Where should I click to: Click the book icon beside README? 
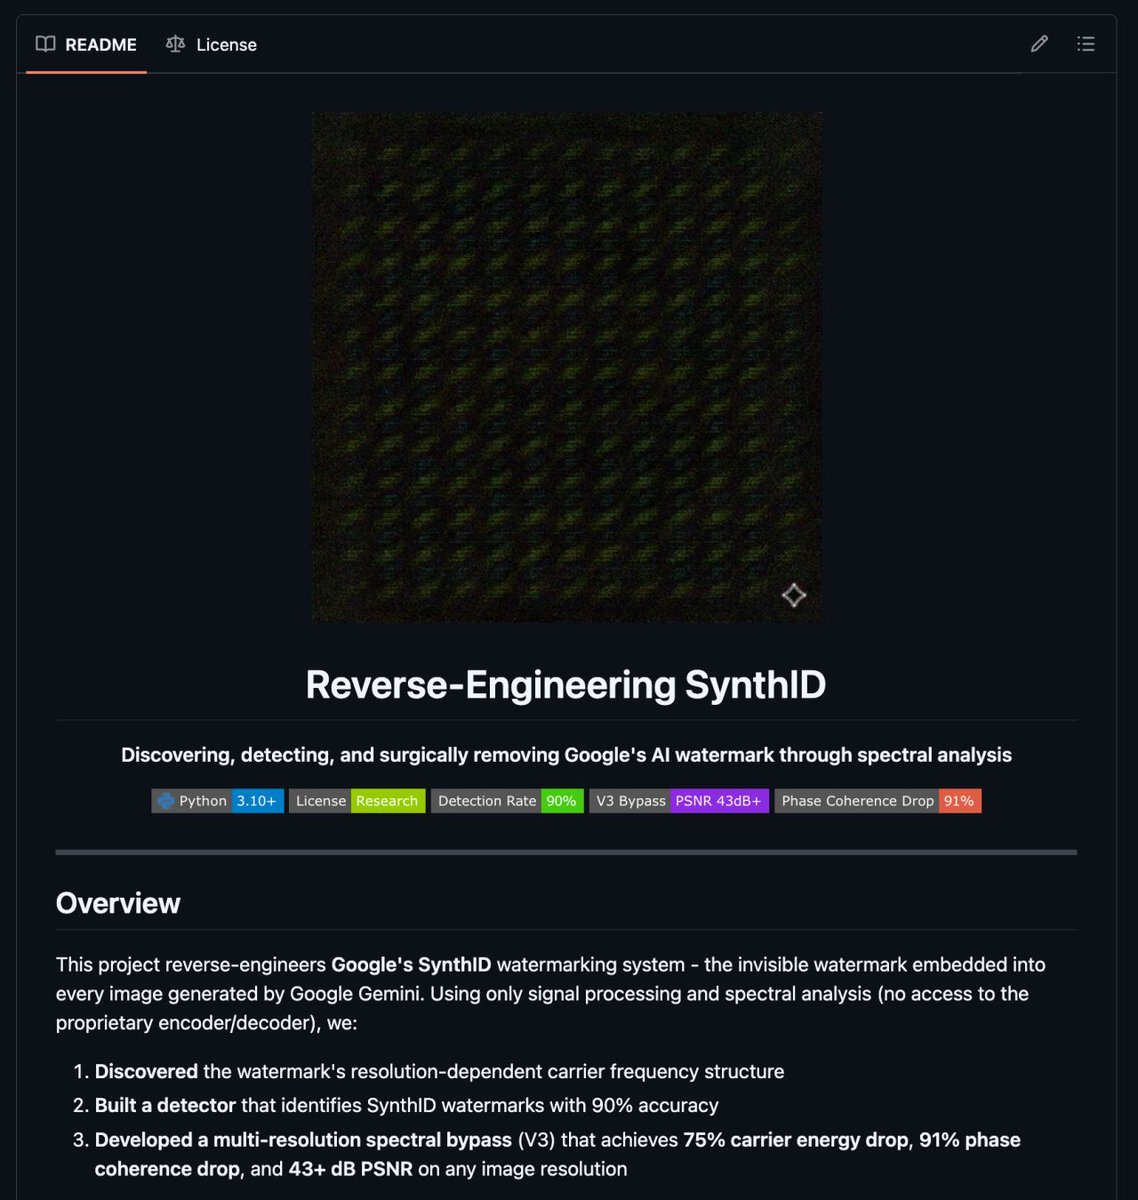click(x=45, y=44)
